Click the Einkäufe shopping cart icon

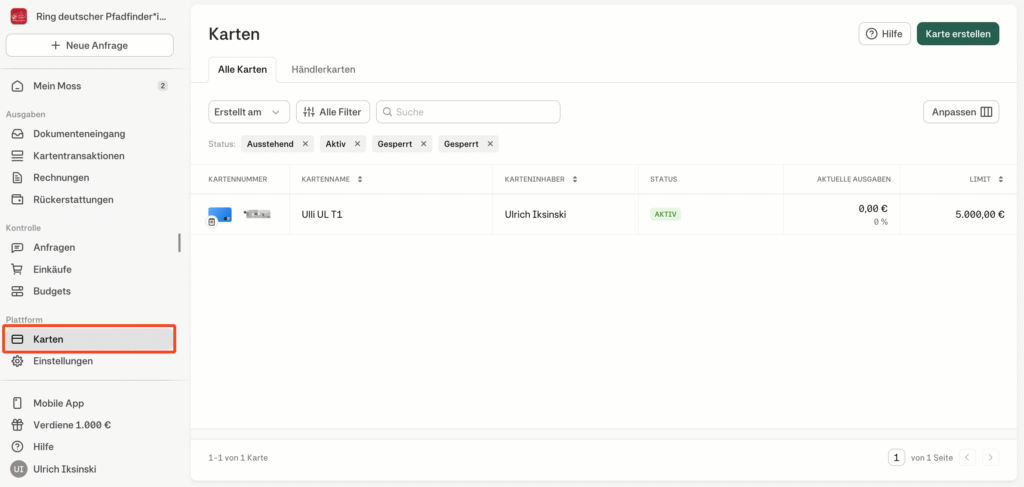[x=17, y=269]
